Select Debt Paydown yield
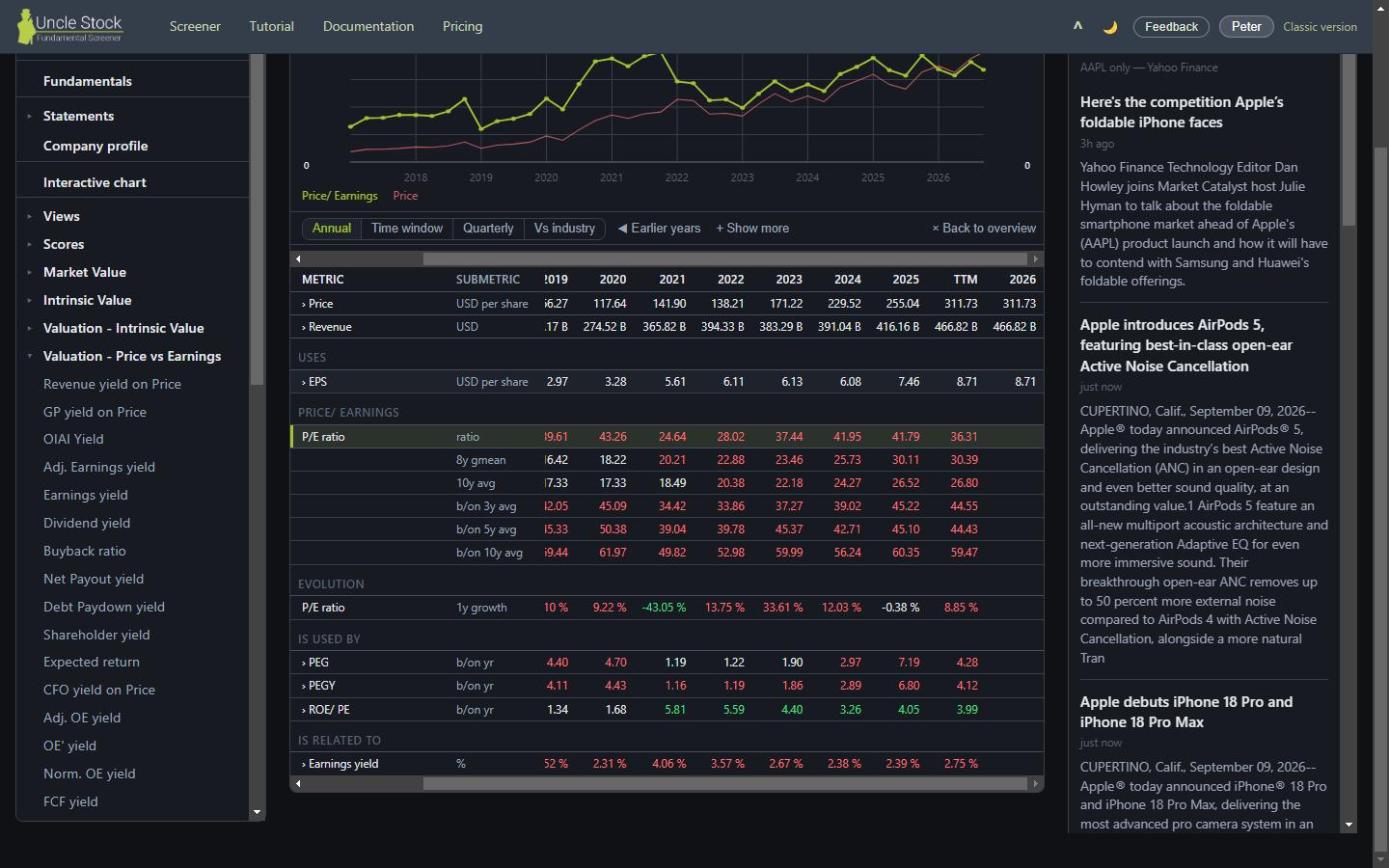The image size is (1389, 868). coord(104,607)
